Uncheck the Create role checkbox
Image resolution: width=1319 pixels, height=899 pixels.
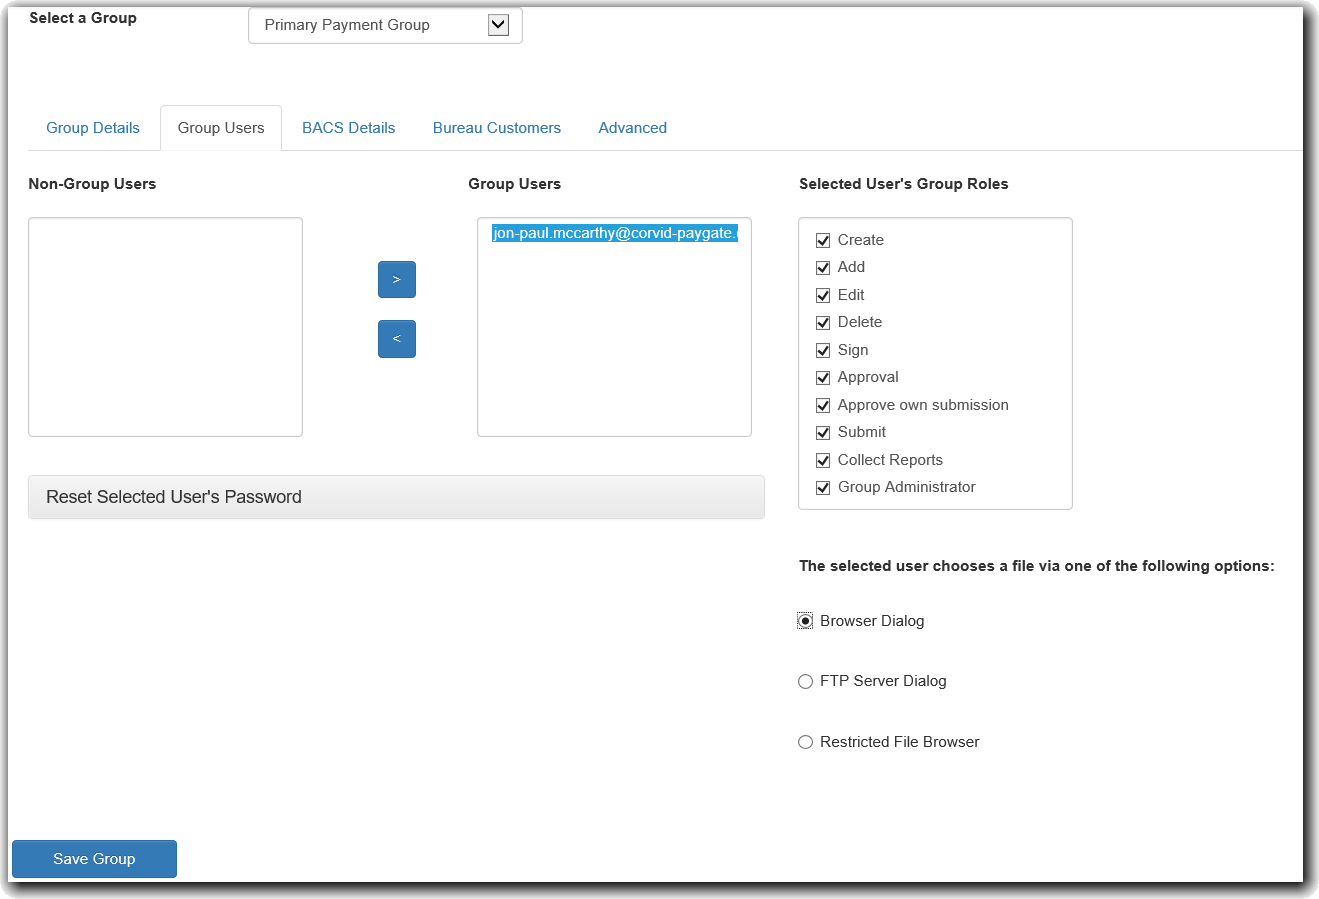(823, 240)
